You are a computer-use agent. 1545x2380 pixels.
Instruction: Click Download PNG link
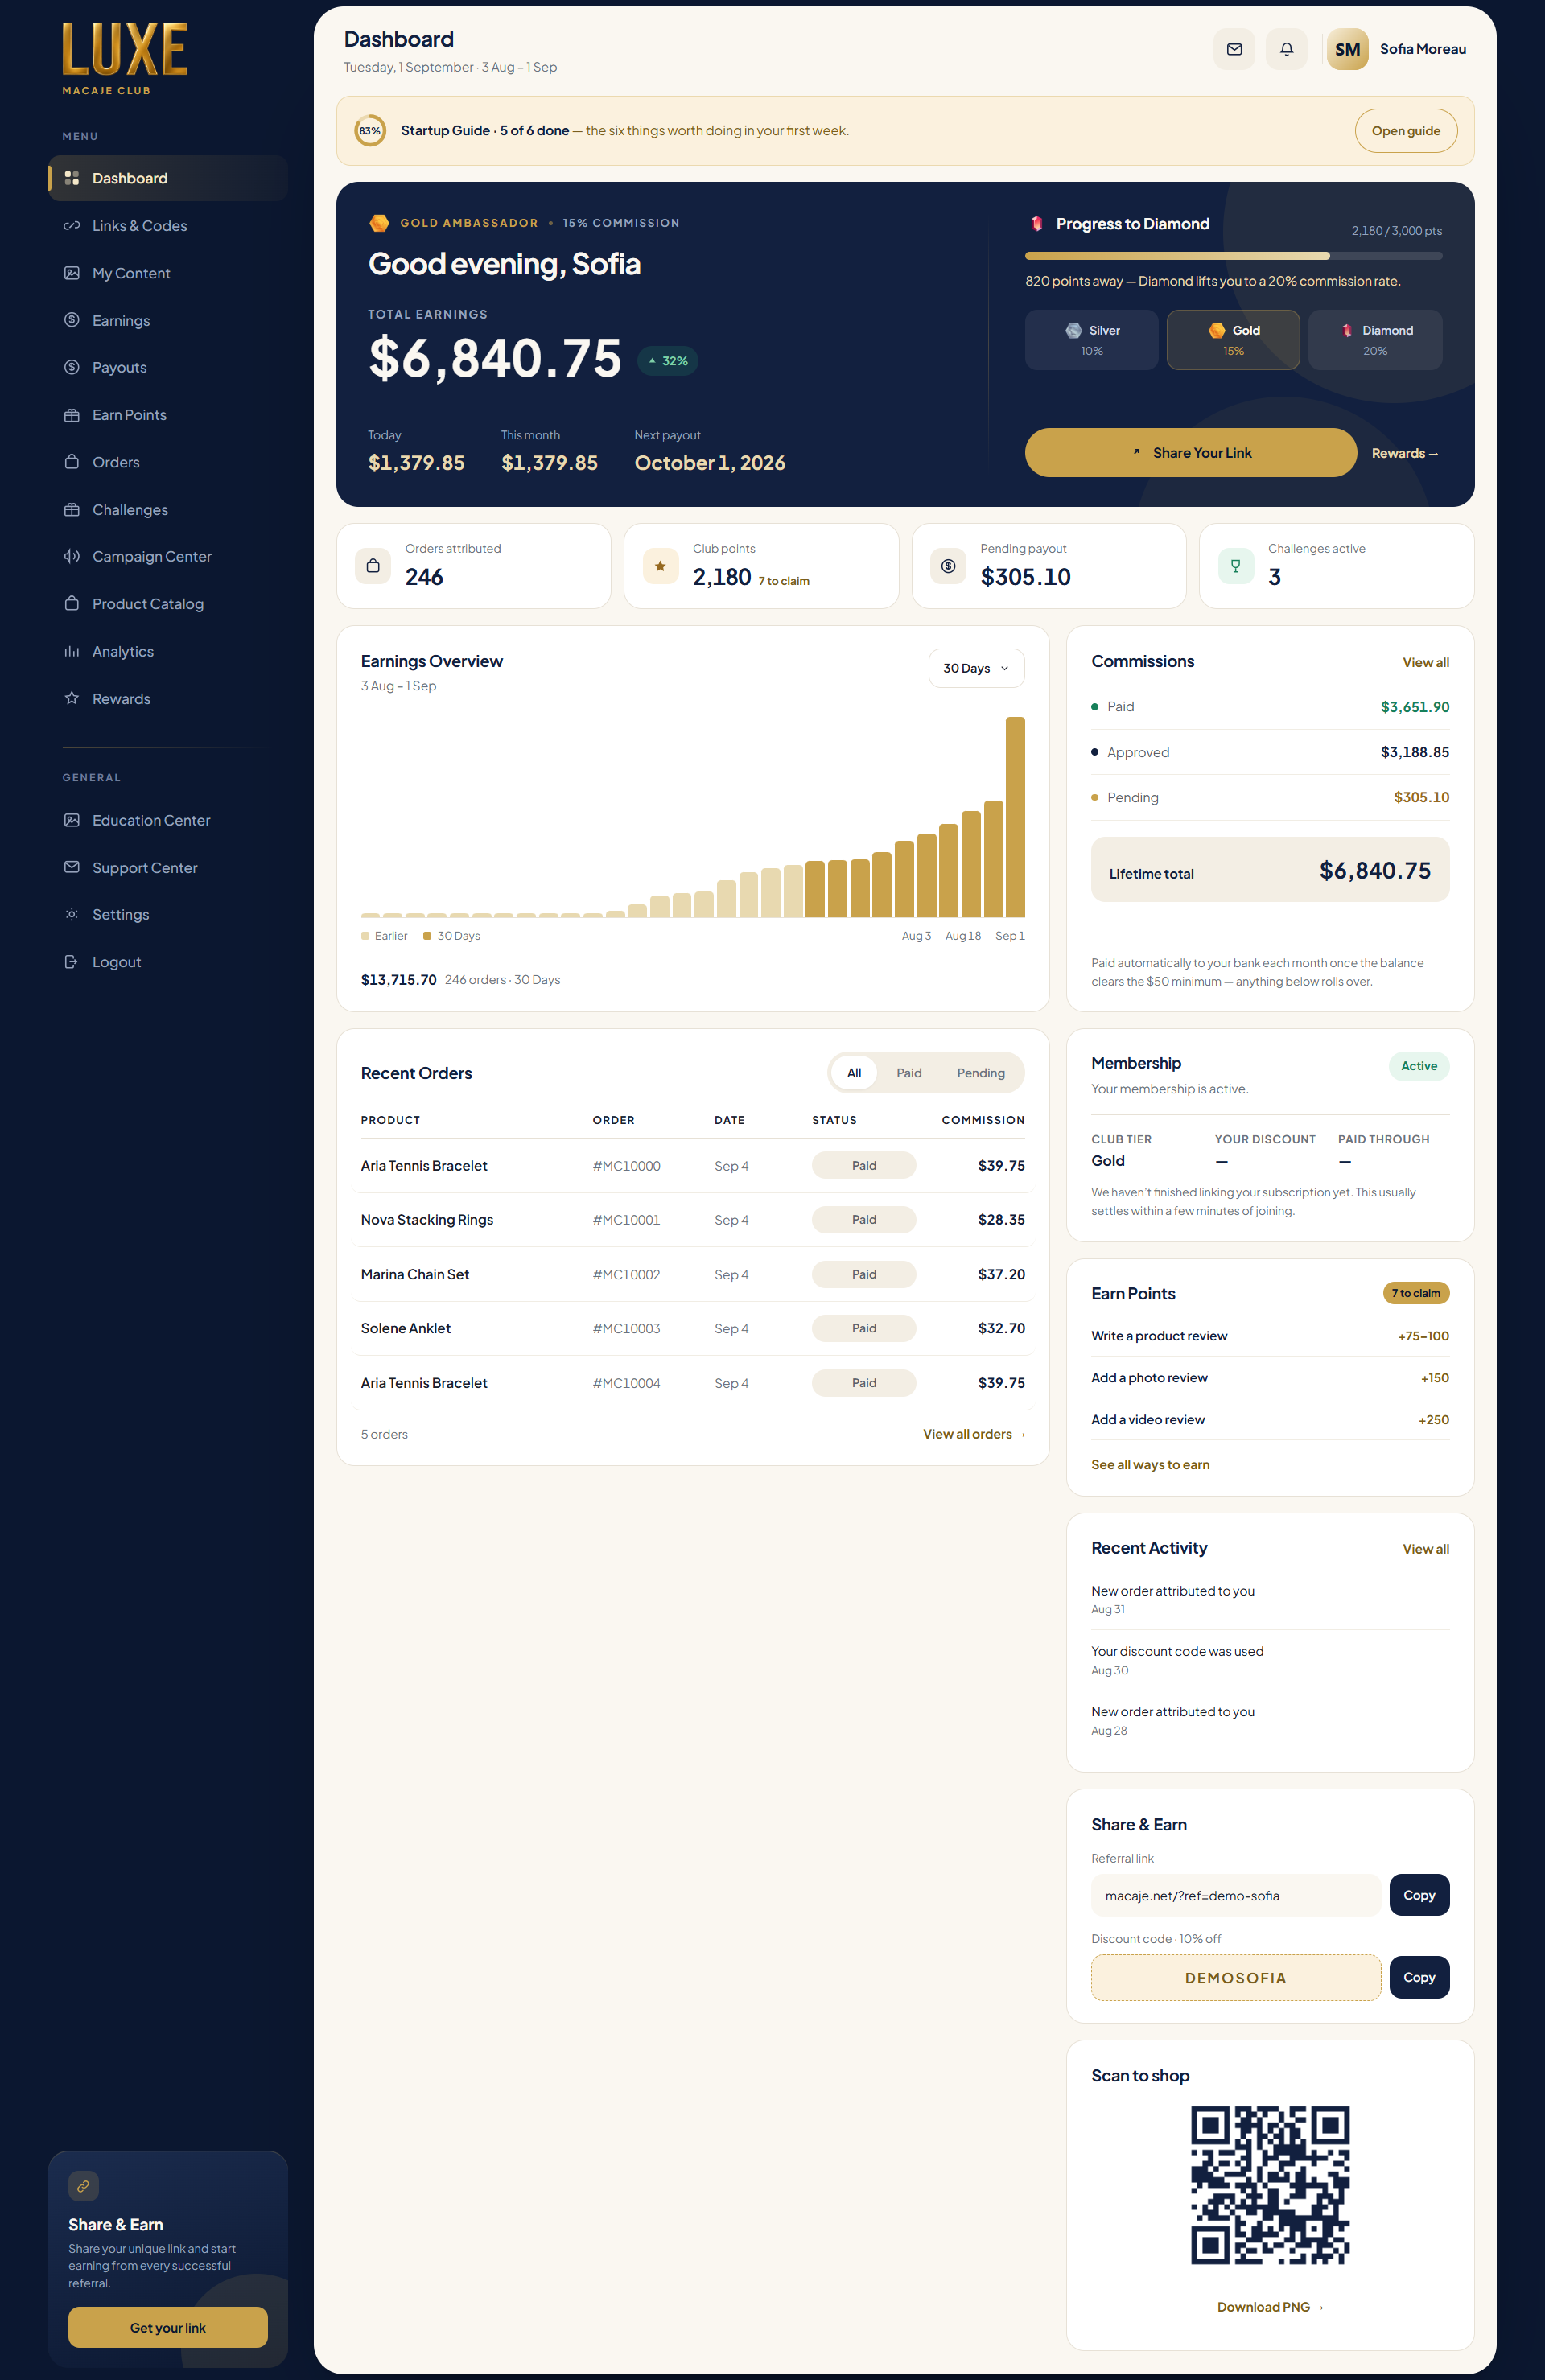click(x=1270, y=2307)
